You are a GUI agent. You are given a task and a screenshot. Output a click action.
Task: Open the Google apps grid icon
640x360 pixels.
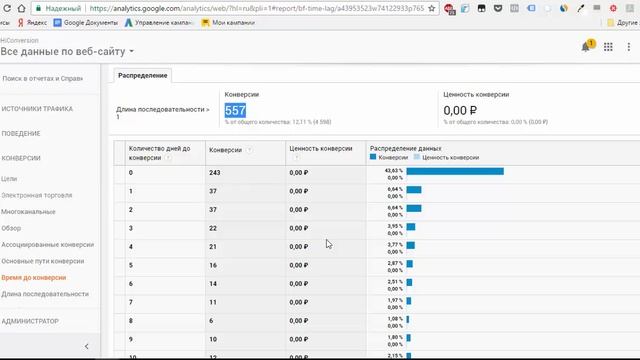(608, 47)
